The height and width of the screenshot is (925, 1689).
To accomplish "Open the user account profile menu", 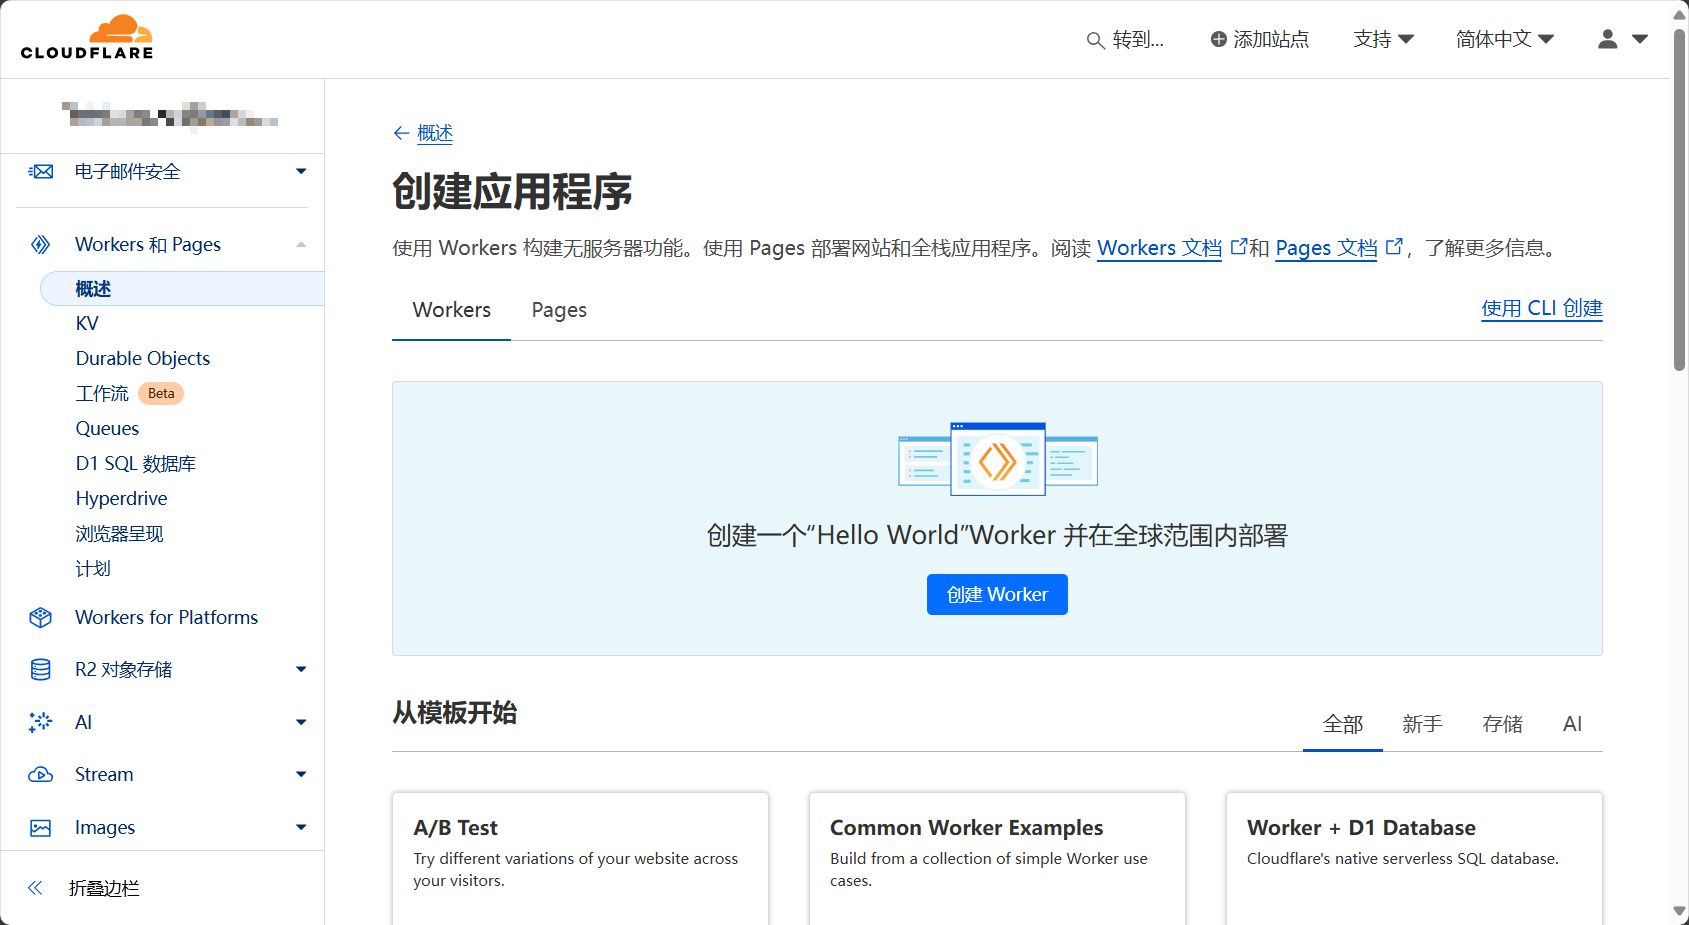I will [1622, 39].
